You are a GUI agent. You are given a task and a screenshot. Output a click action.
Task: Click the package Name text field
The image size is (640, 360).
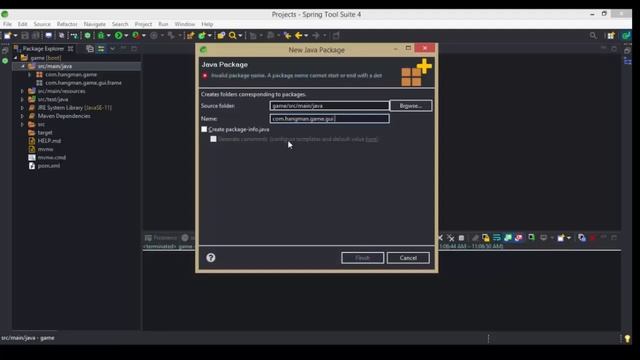point(329,119)
